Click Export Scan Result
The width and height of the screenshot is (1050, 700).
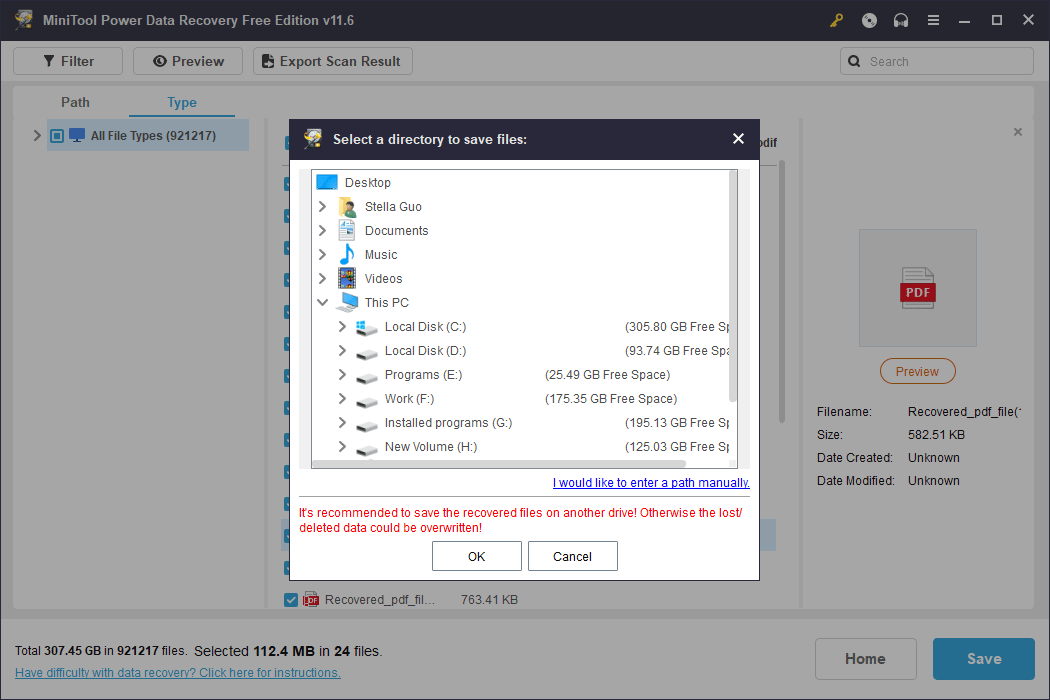point(333,61)
